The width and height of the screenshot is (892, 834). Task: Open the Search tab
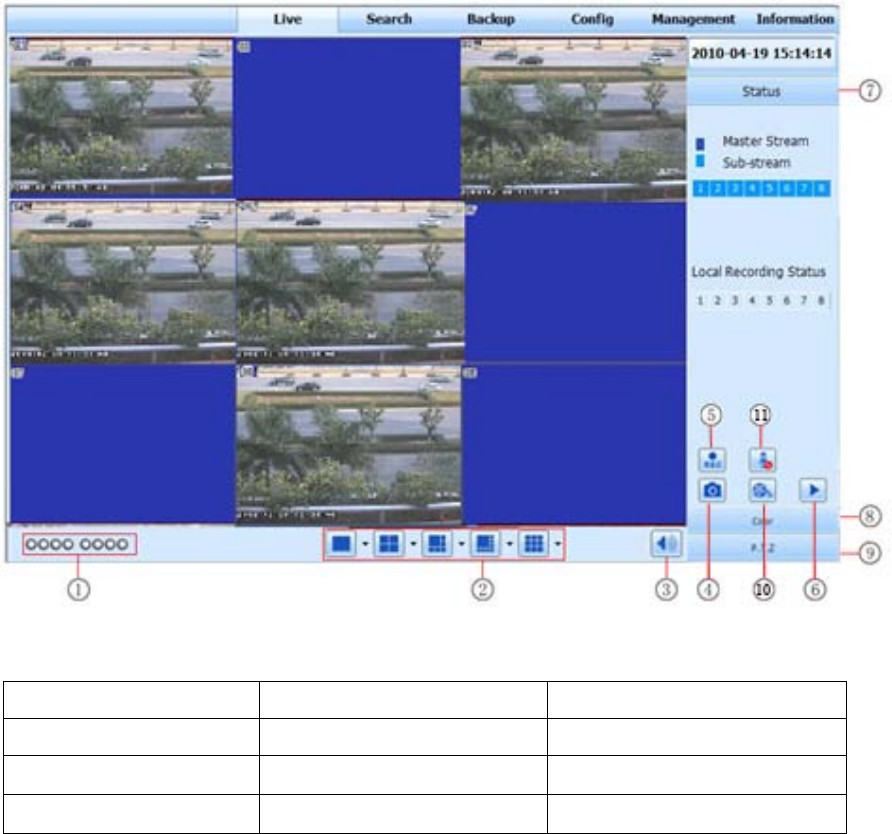coord(389,19)
